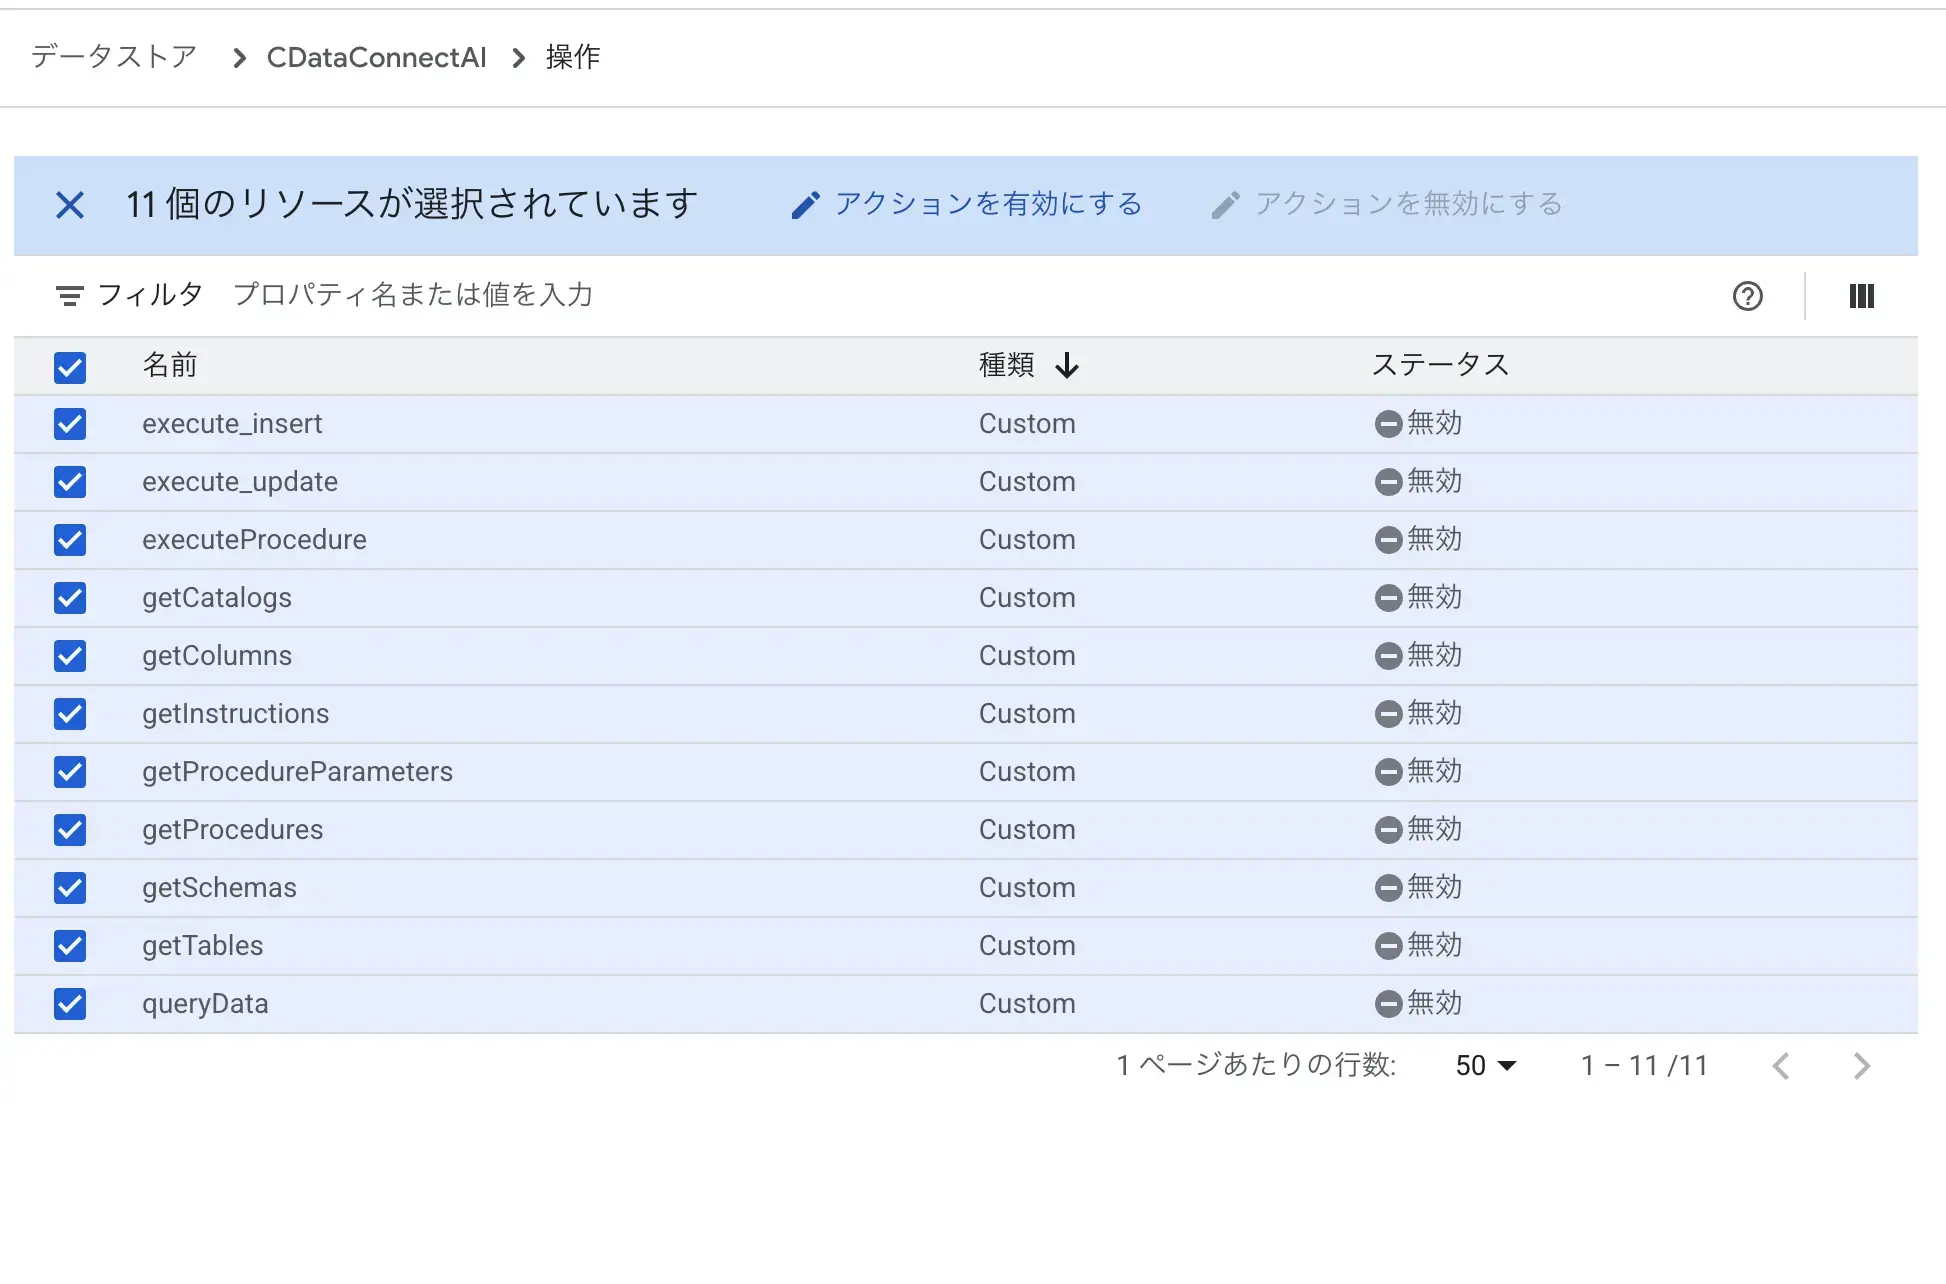Uncheck the getCatalogs row checkbox
Screen dimensions: 1946x1284
point(70,598)
